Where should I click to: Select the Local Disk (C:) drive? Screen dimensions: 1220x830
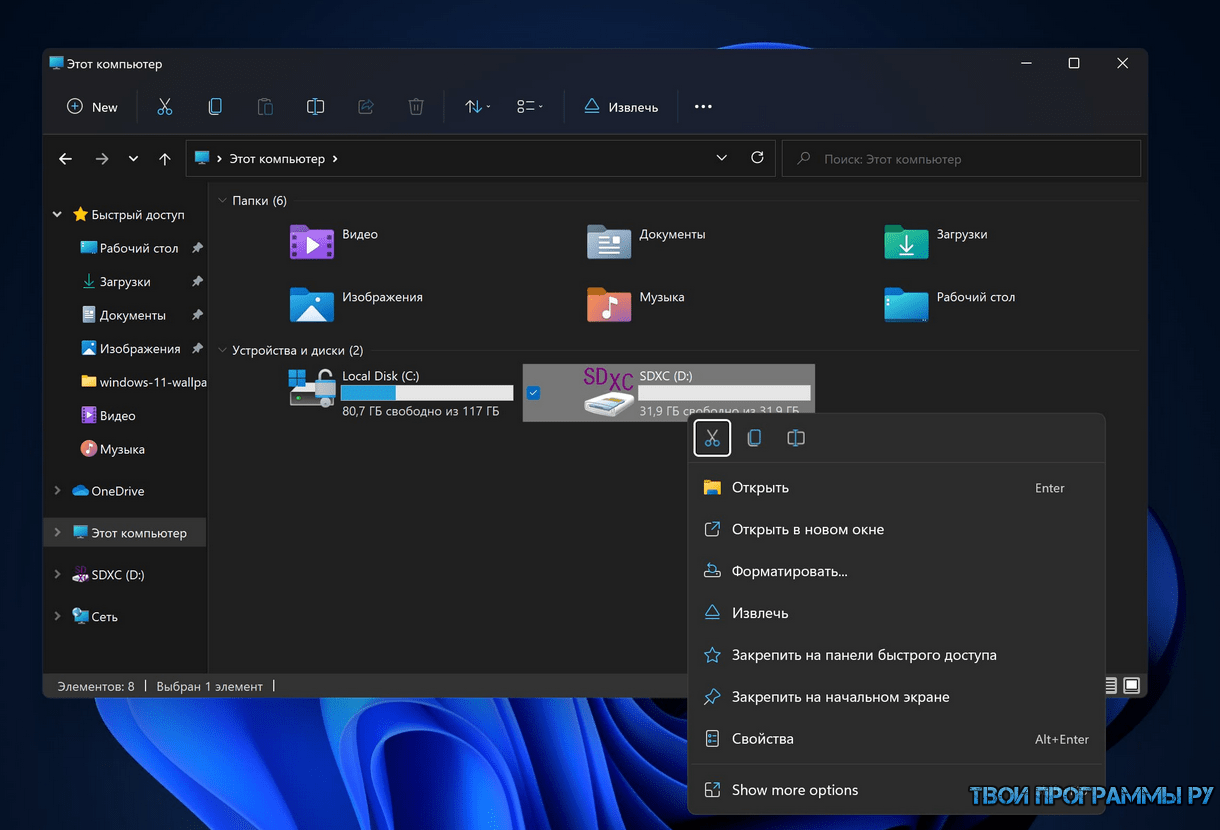coord(400,392)
